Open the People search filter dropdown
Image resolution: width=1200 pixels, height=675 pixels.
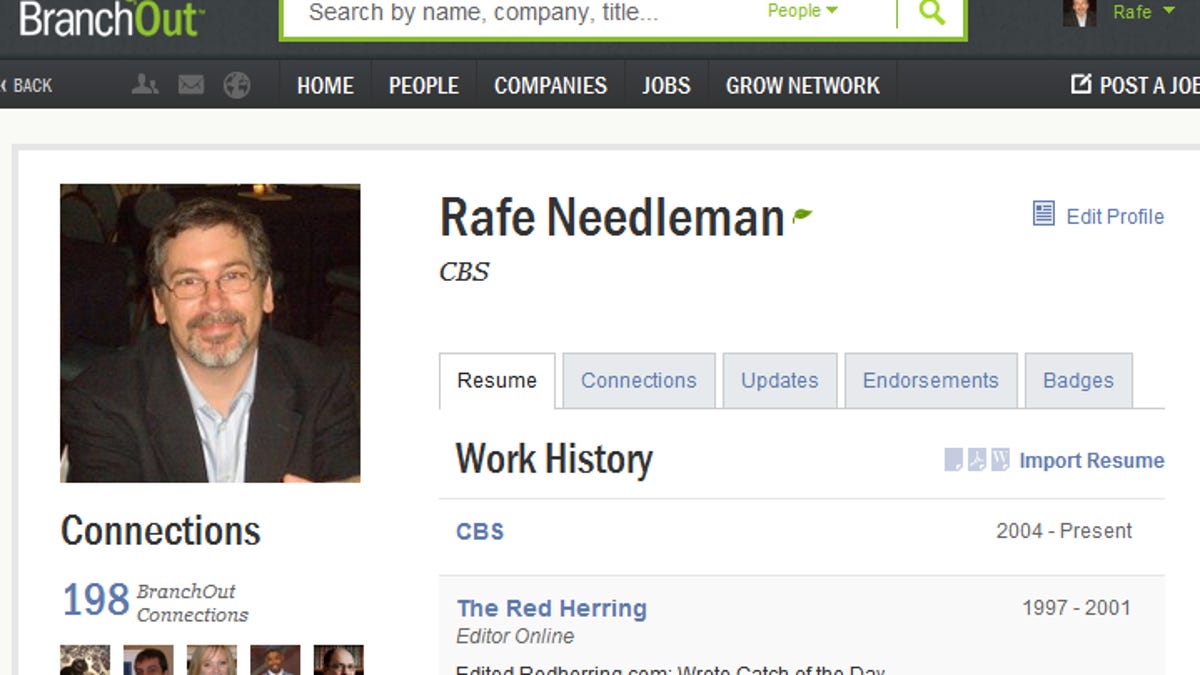click(x=802, y=12)
